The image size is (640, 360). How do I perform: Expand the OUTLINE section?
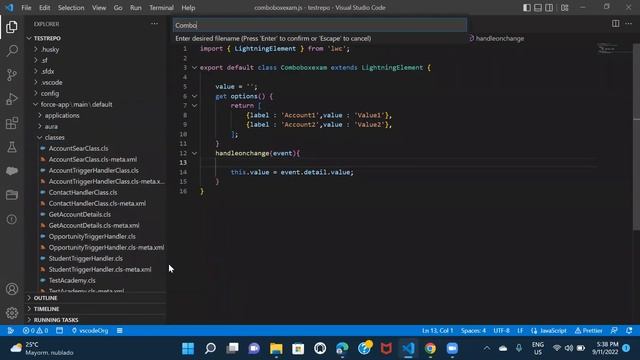(x=45, y=298)
